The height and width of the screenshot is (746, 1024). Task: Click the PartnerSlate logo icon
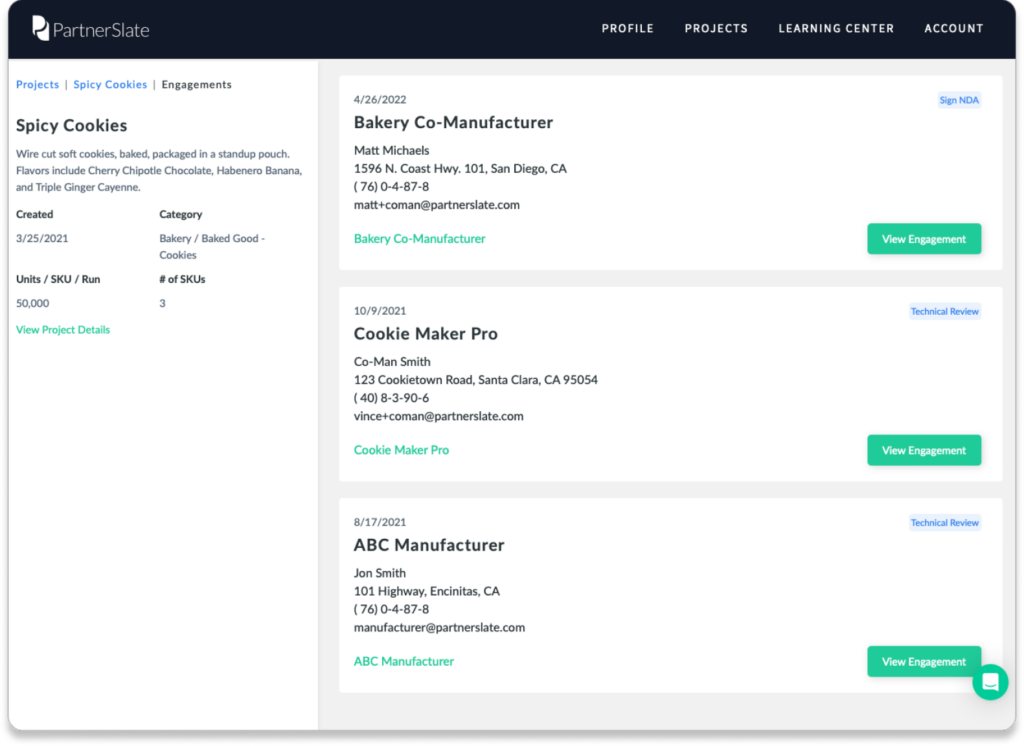tap(40, 28)
